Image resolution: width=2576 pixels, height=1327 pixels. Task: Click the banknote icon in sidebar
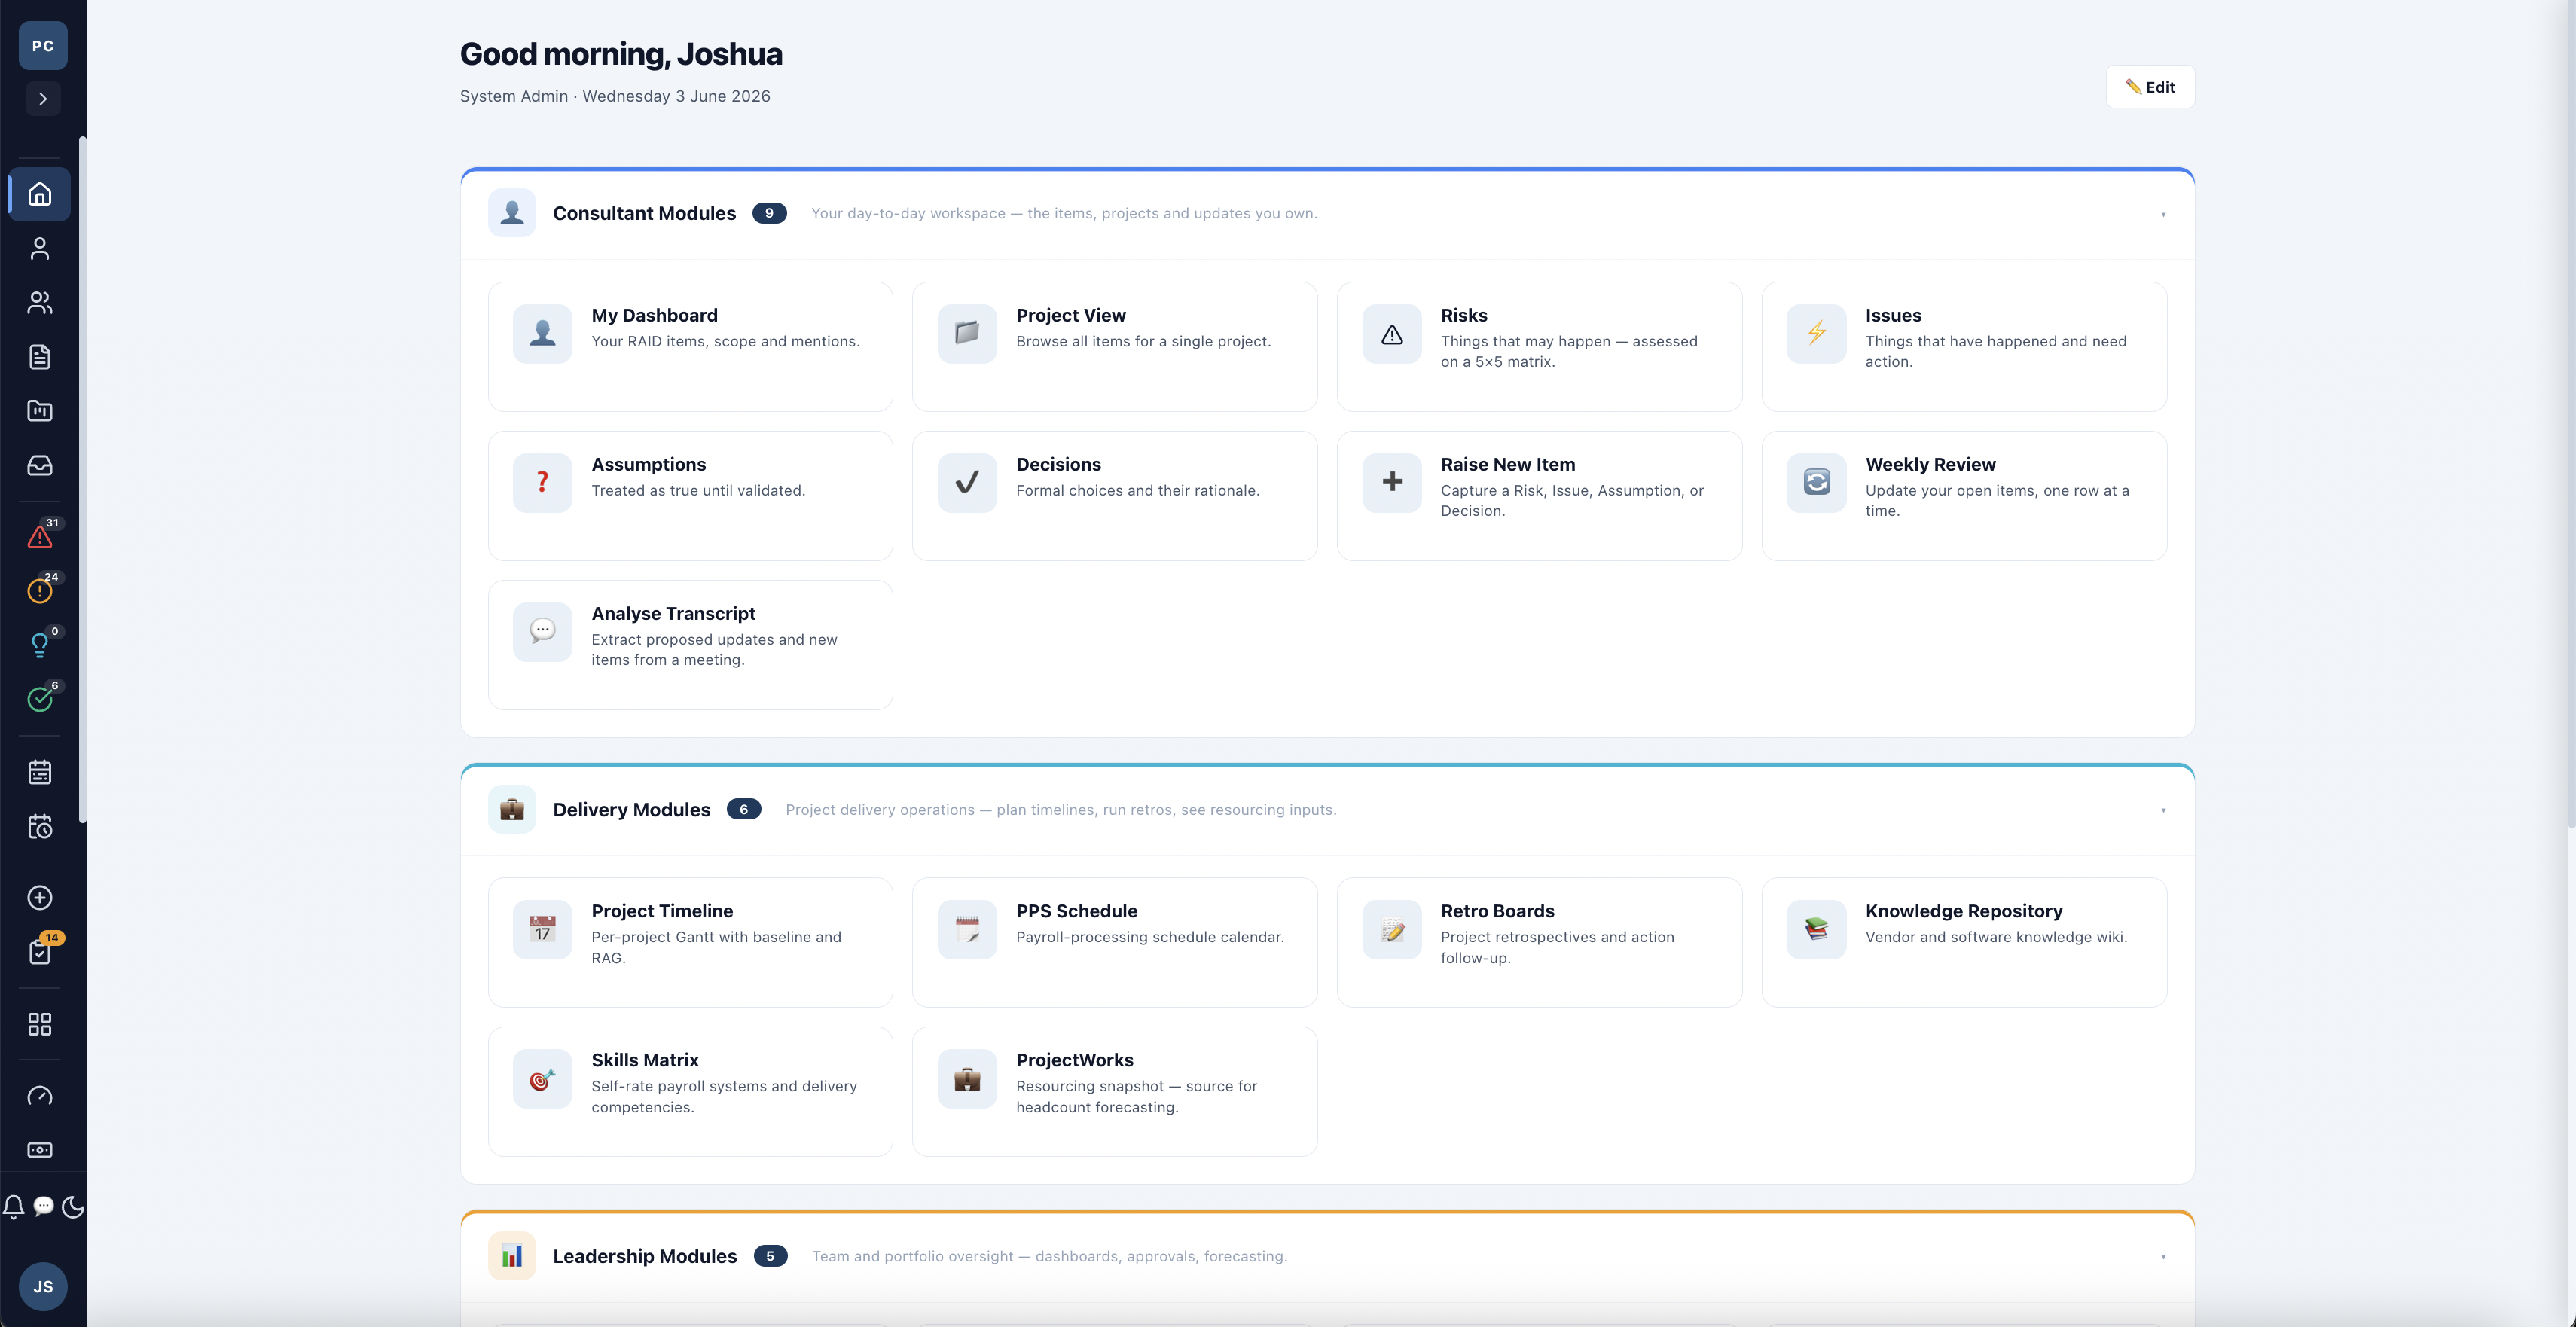pos(40,1150)
